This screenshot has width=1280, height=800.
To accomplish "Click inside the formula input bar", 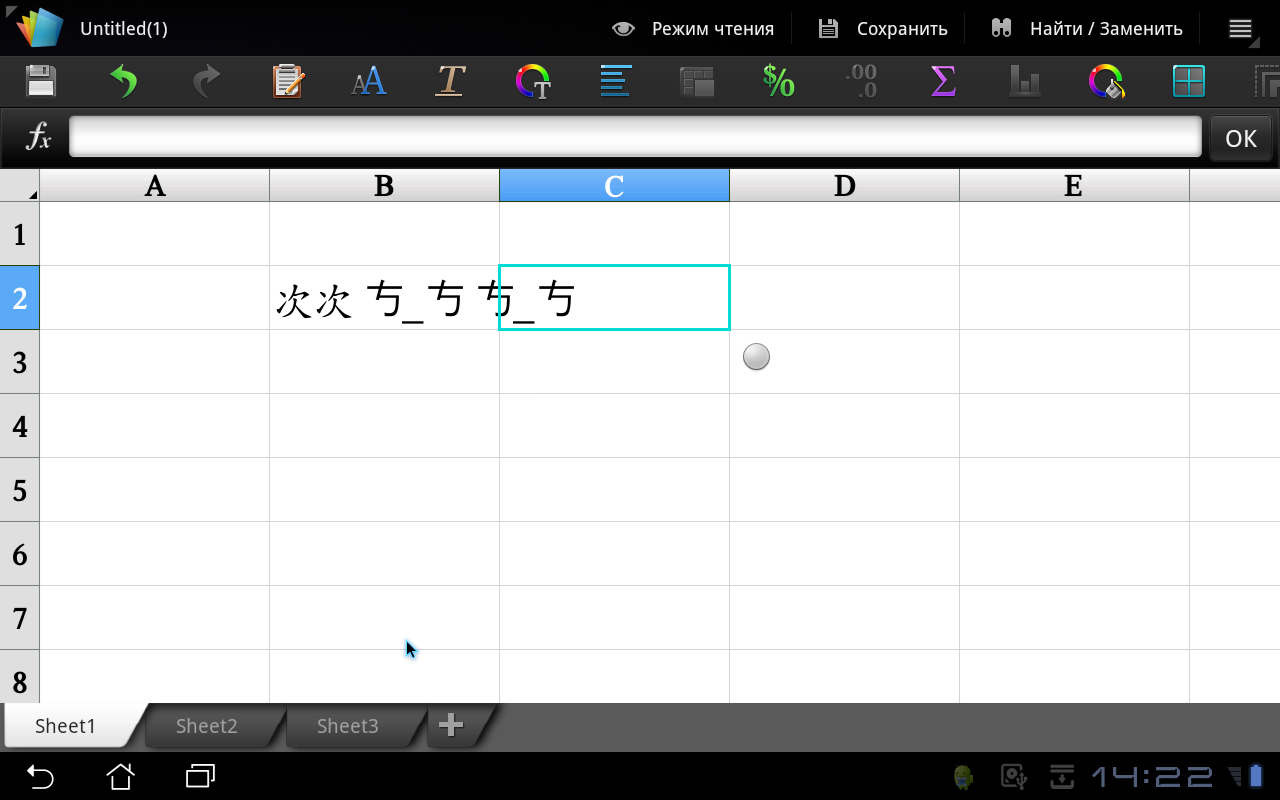I will coord(635,137).
